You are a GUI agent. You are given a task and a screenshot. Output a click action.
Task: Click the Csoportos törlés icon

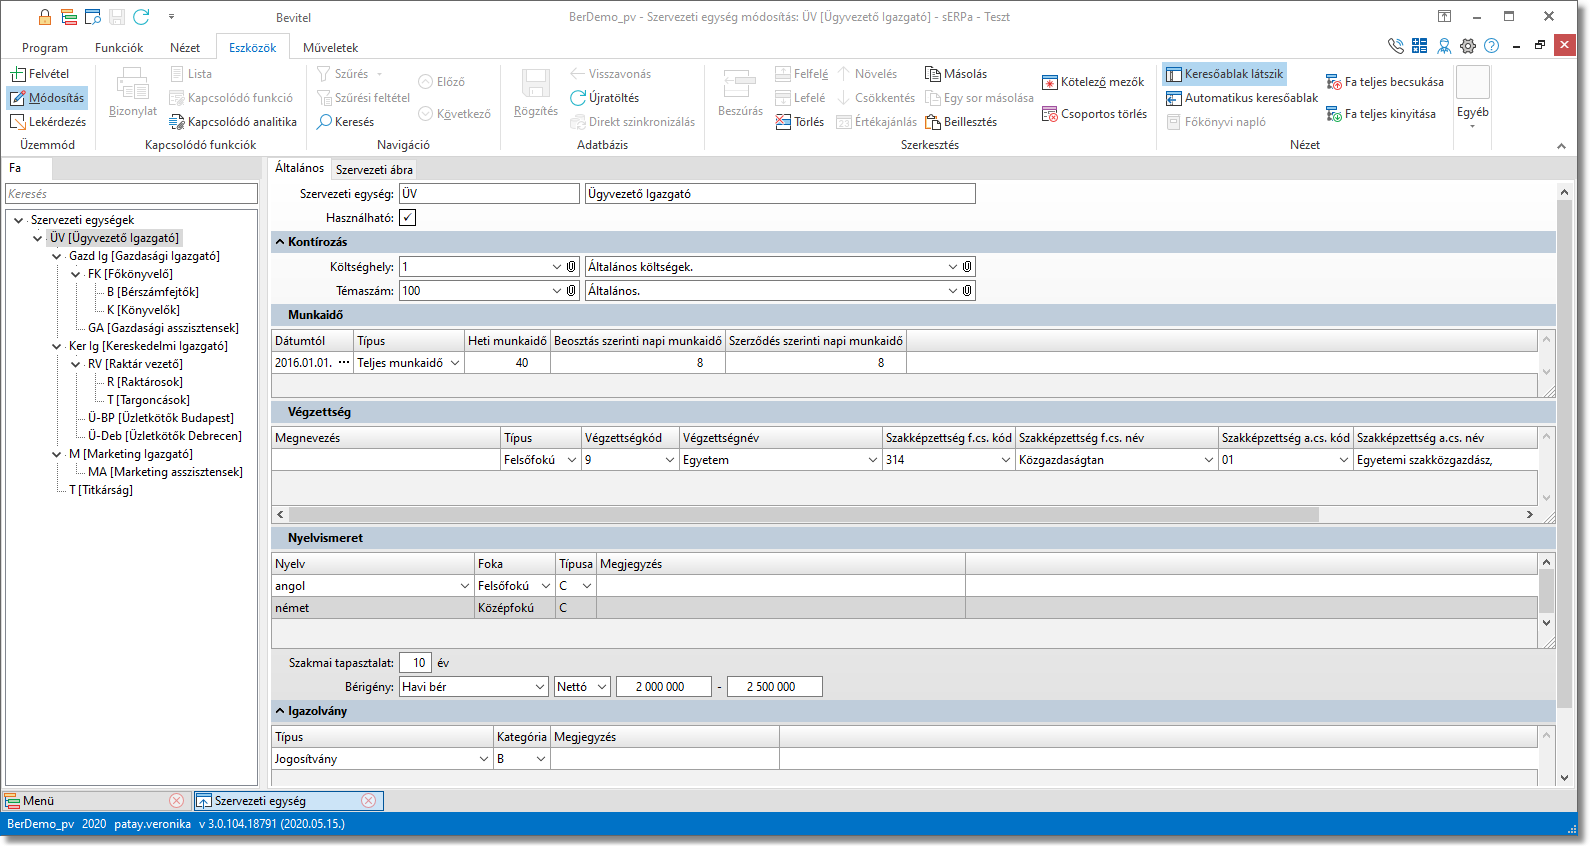coord(1050,114)
